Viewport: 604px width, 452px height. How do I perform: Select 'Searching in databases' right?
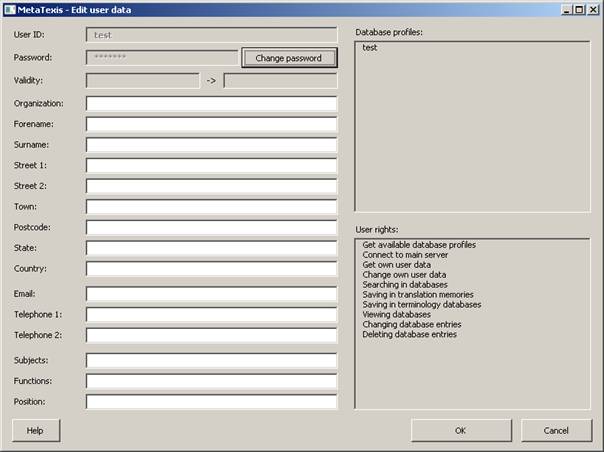coord(405,285)
